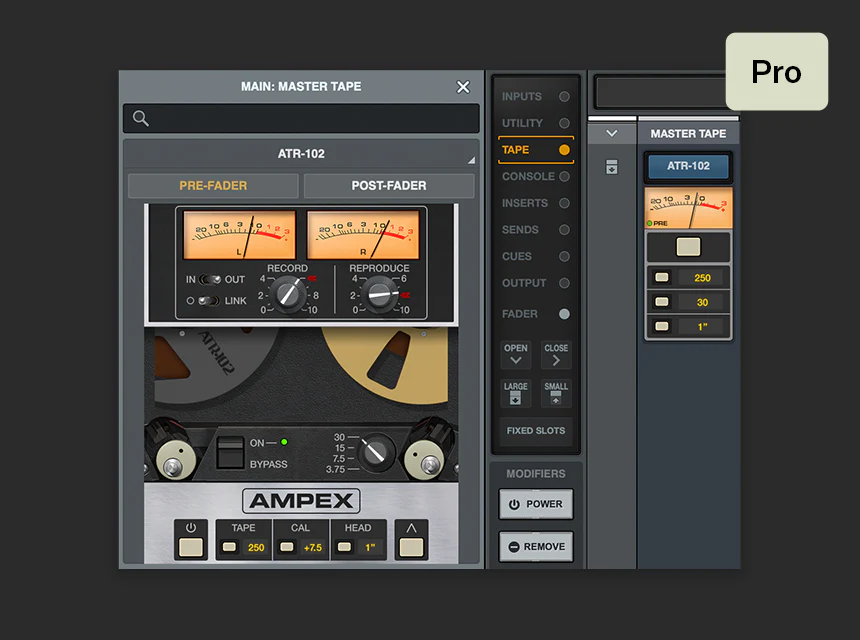Click the right channel VU meter
Viewport: 860px width, 640px height.
[x=363, y=235]
